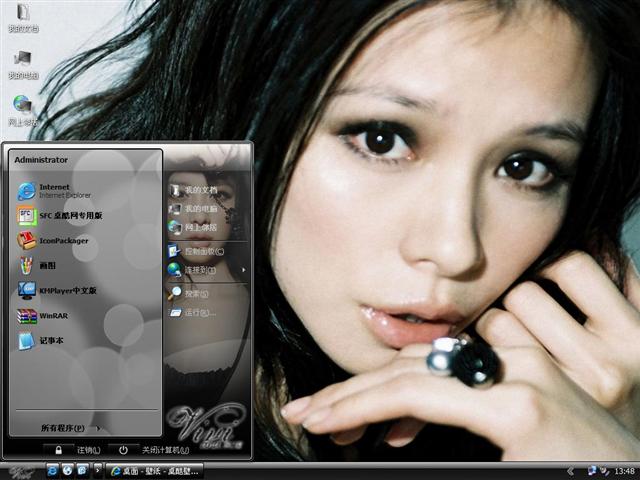Expand 连接到(T) submenu in Start menu
The image size is (640, 480).
(x=207, y=270)
